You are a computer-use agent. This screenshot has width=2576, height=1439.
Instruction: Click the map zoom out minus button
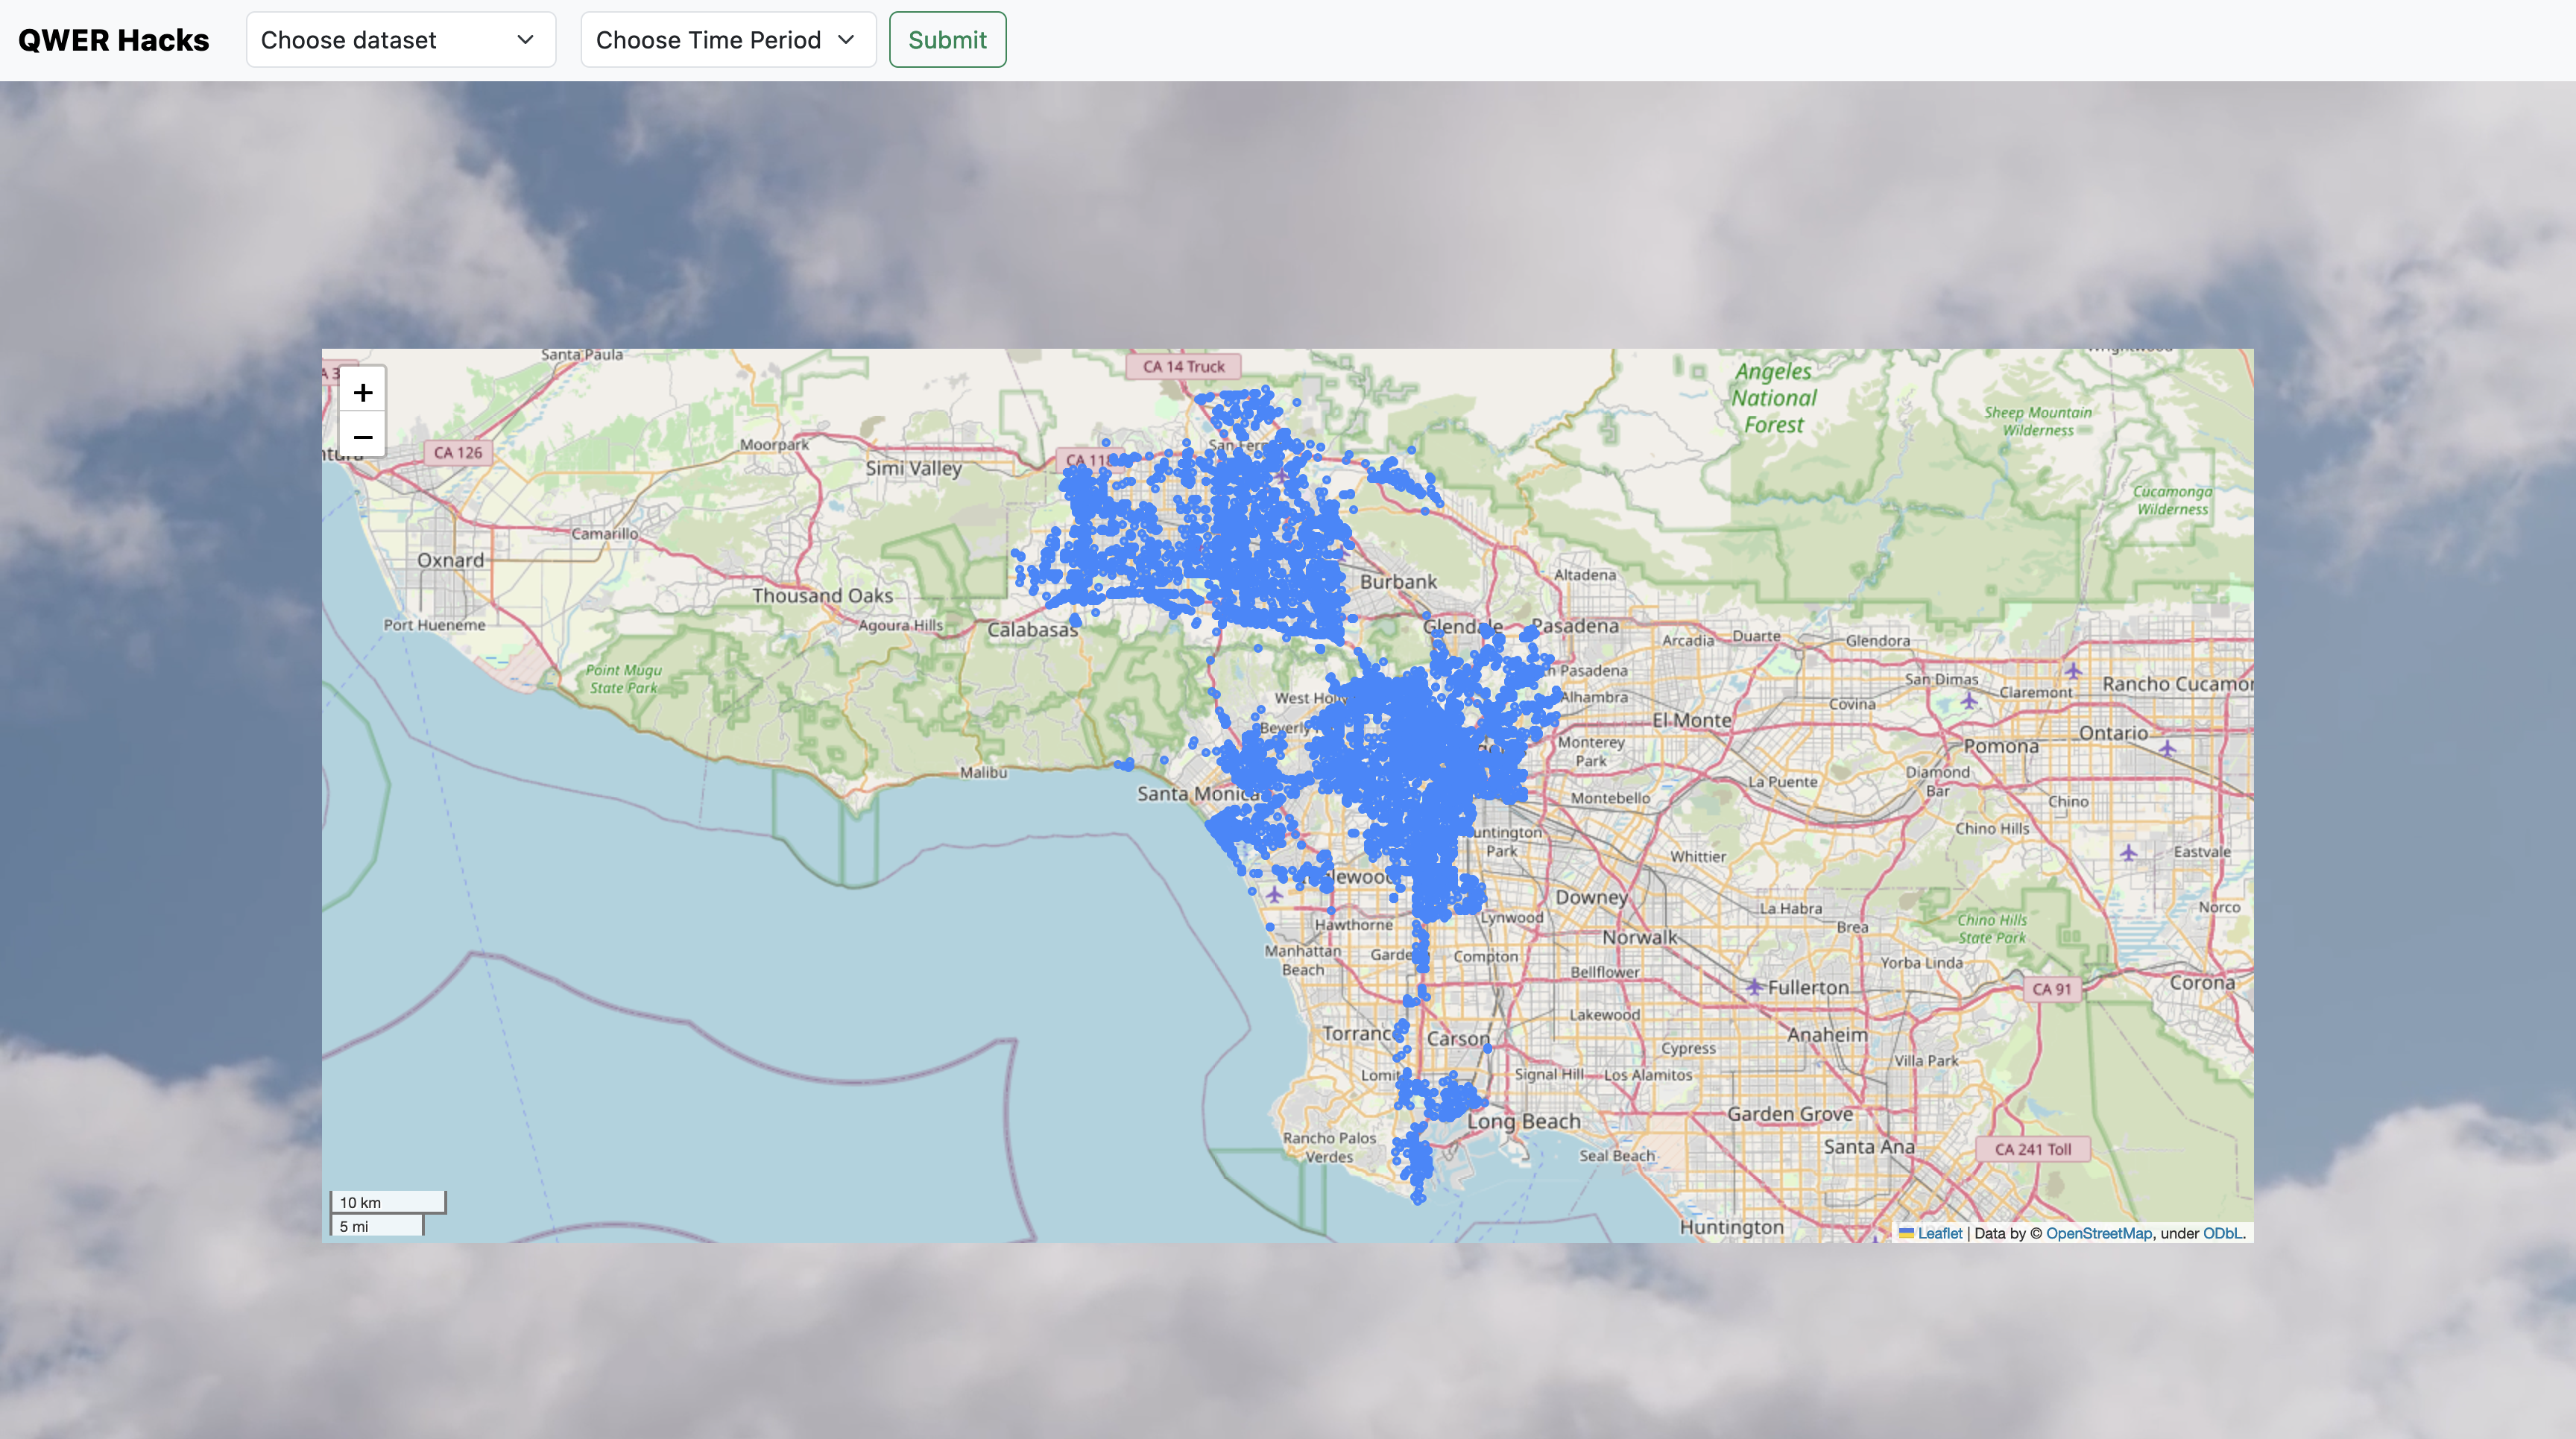(362, 437)
